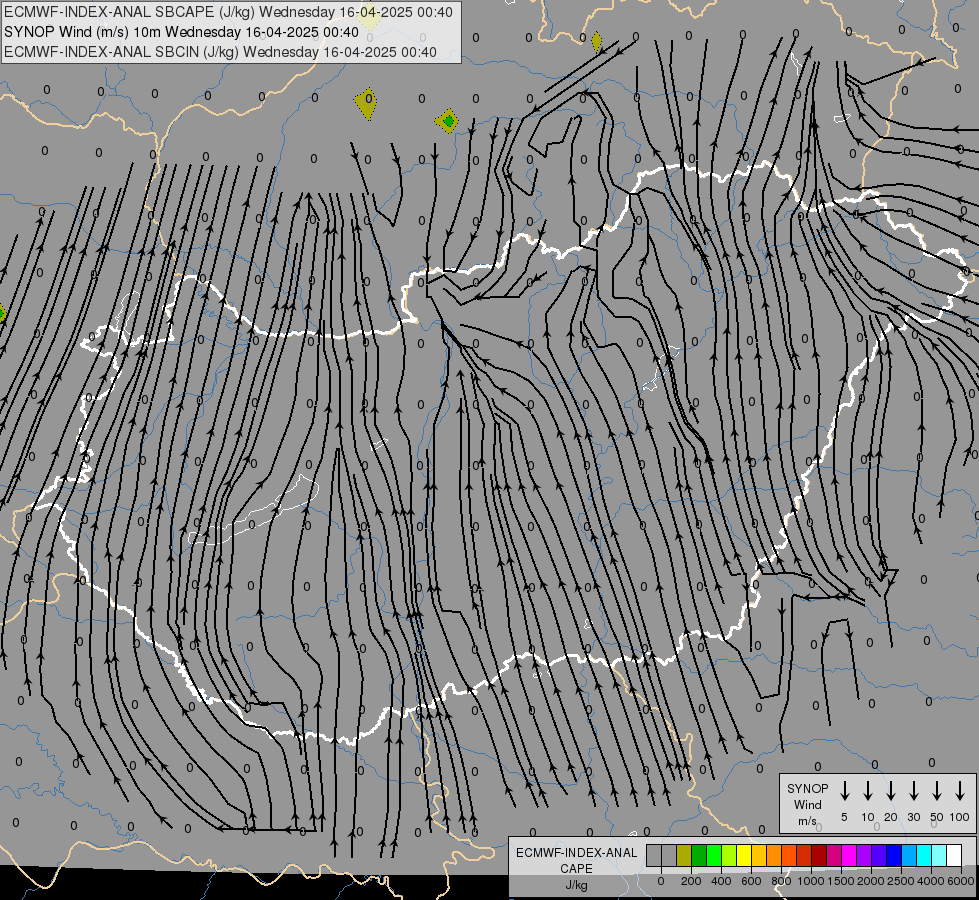Click the 1500 value on CAPE scale
This screenshot has height=900, width=979.
[841, 881]
